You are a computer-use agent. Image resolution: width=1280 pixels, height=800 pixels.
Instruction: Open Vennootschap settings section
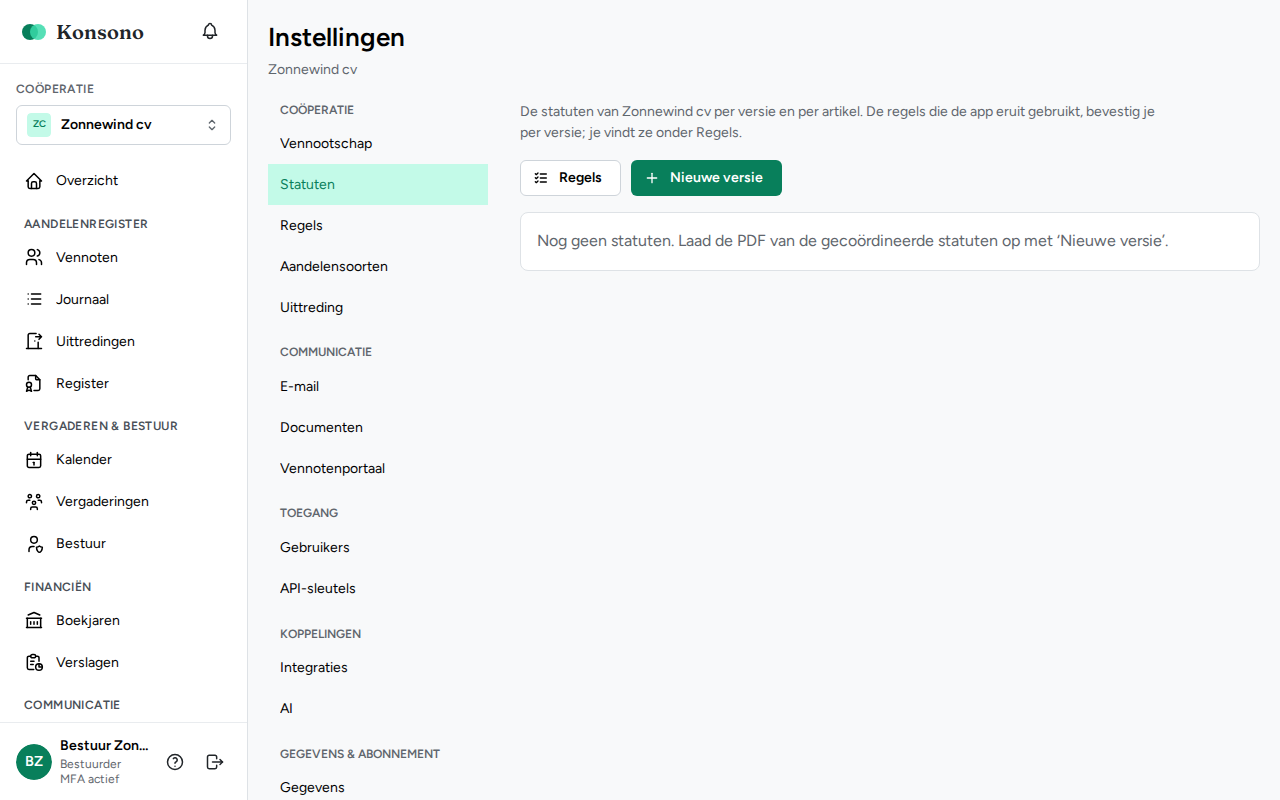click(378, 144)
